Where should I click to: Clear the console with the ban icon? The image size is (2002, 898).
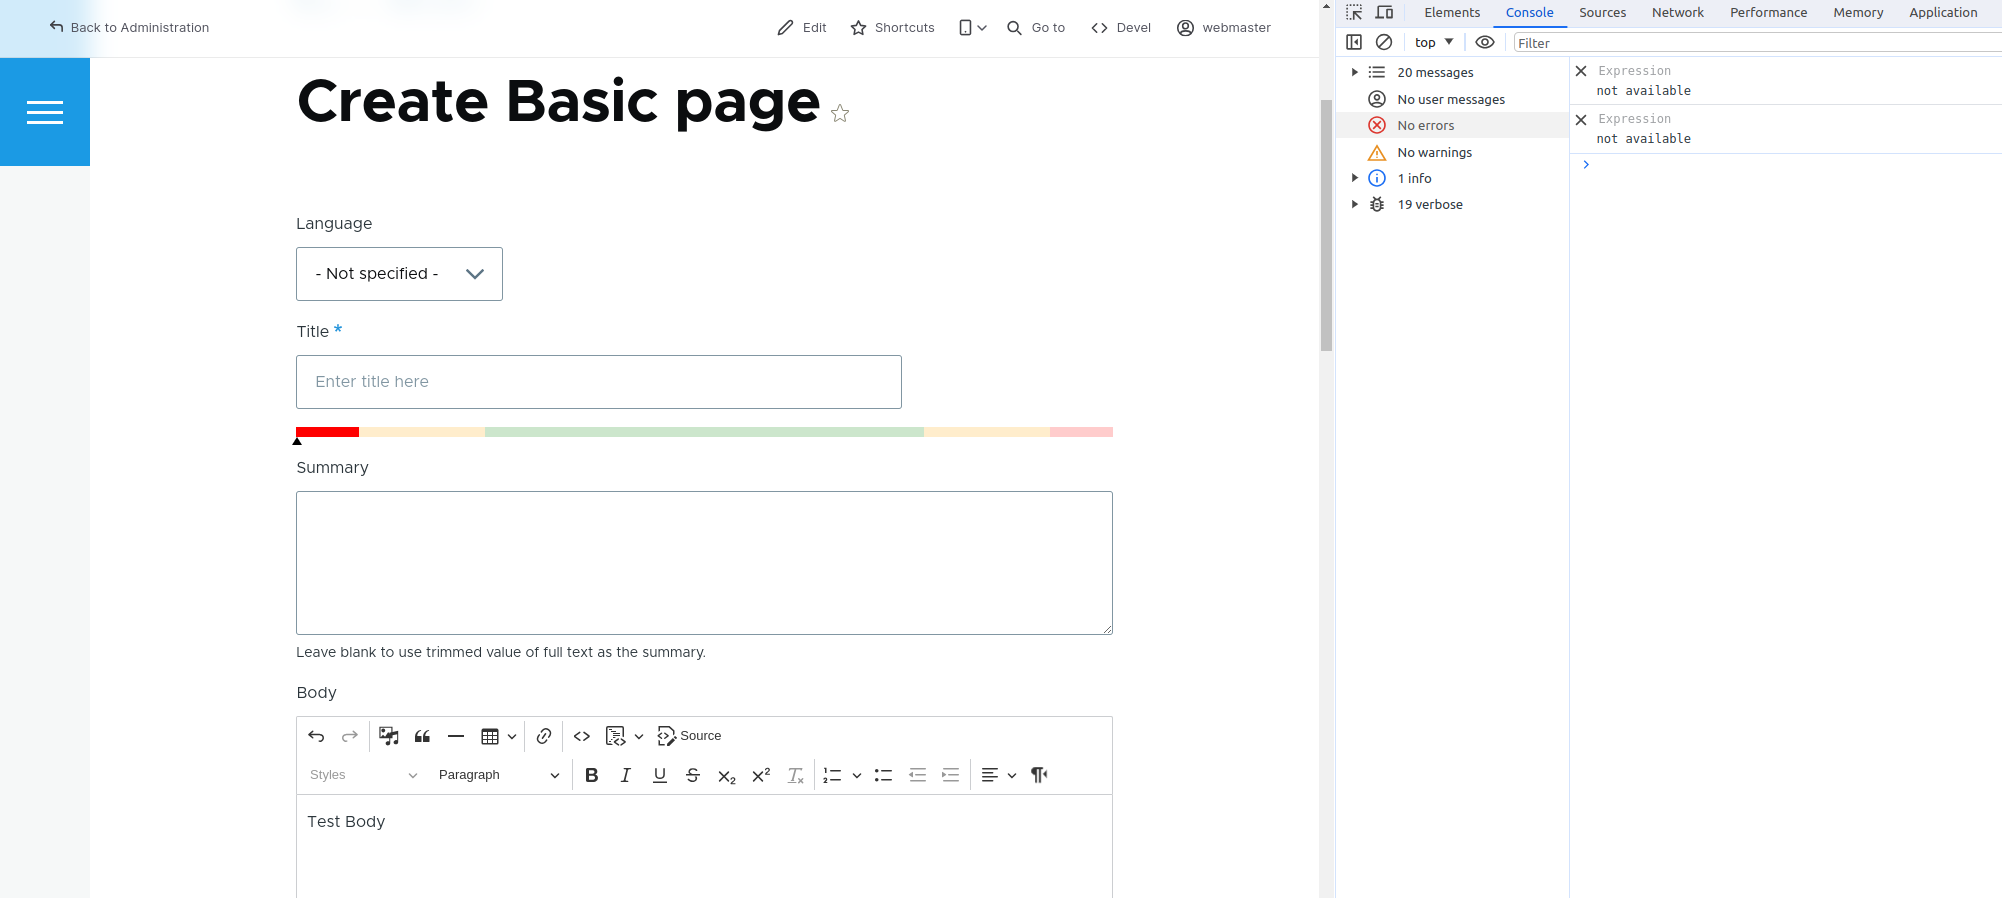pyautogui.click(x=1384, y=42)
